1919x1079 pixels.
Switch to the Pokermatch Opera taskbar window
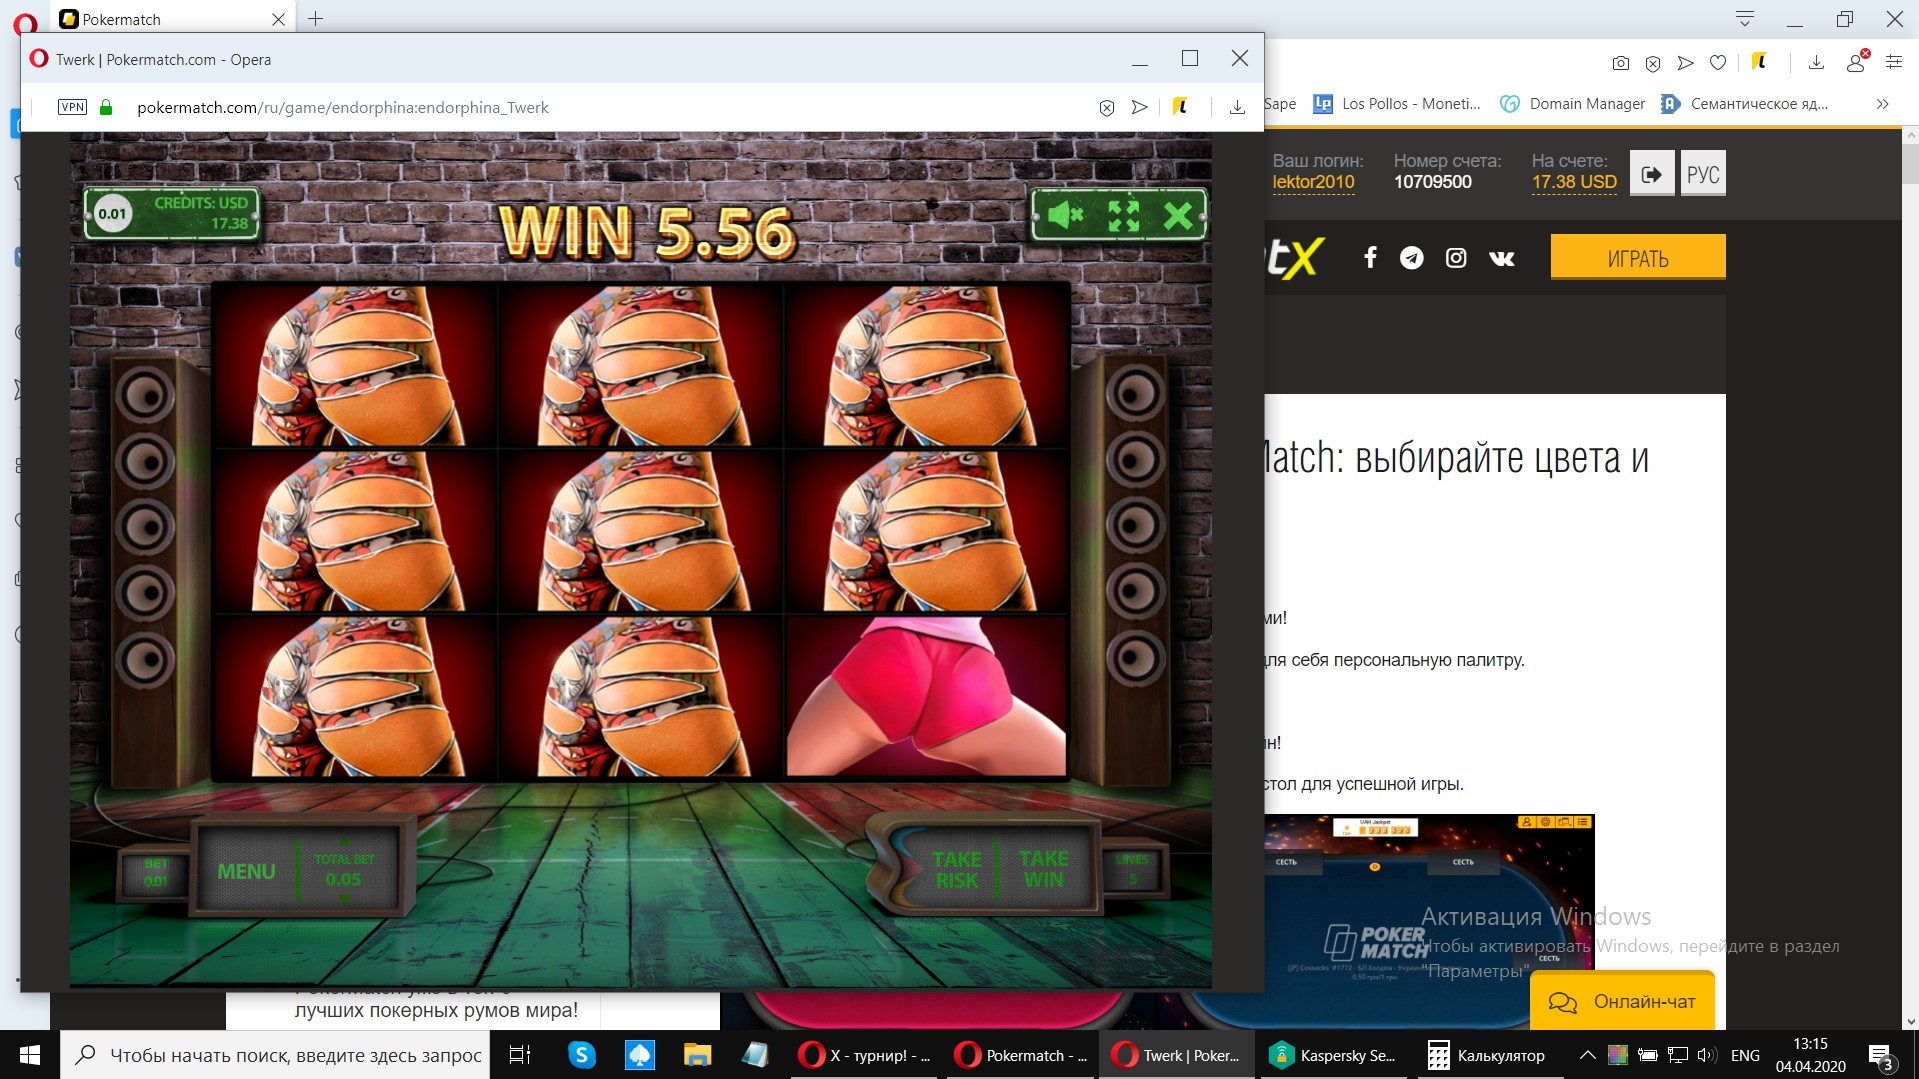click(1021, 1055)
